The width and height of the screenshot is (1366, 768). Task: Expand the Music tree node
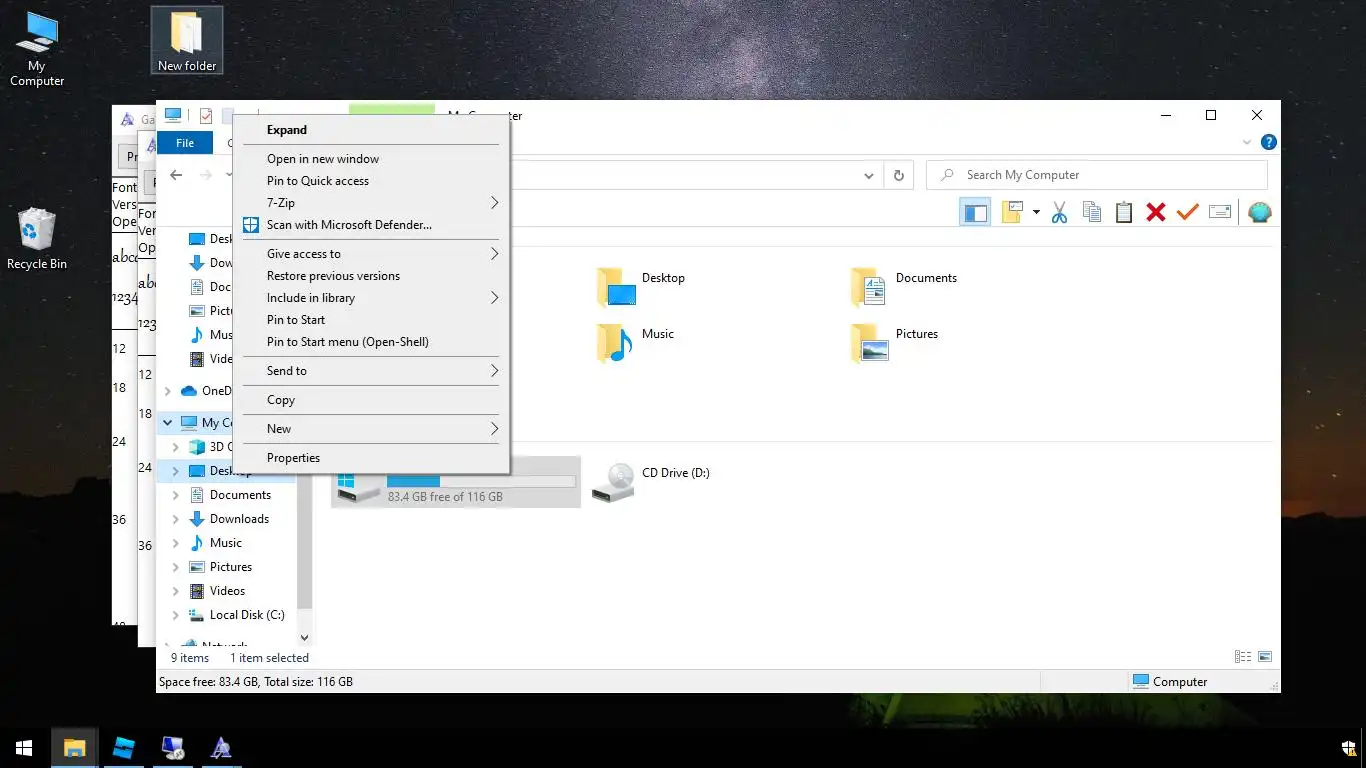pyautogui.click(x=176, y=543)
